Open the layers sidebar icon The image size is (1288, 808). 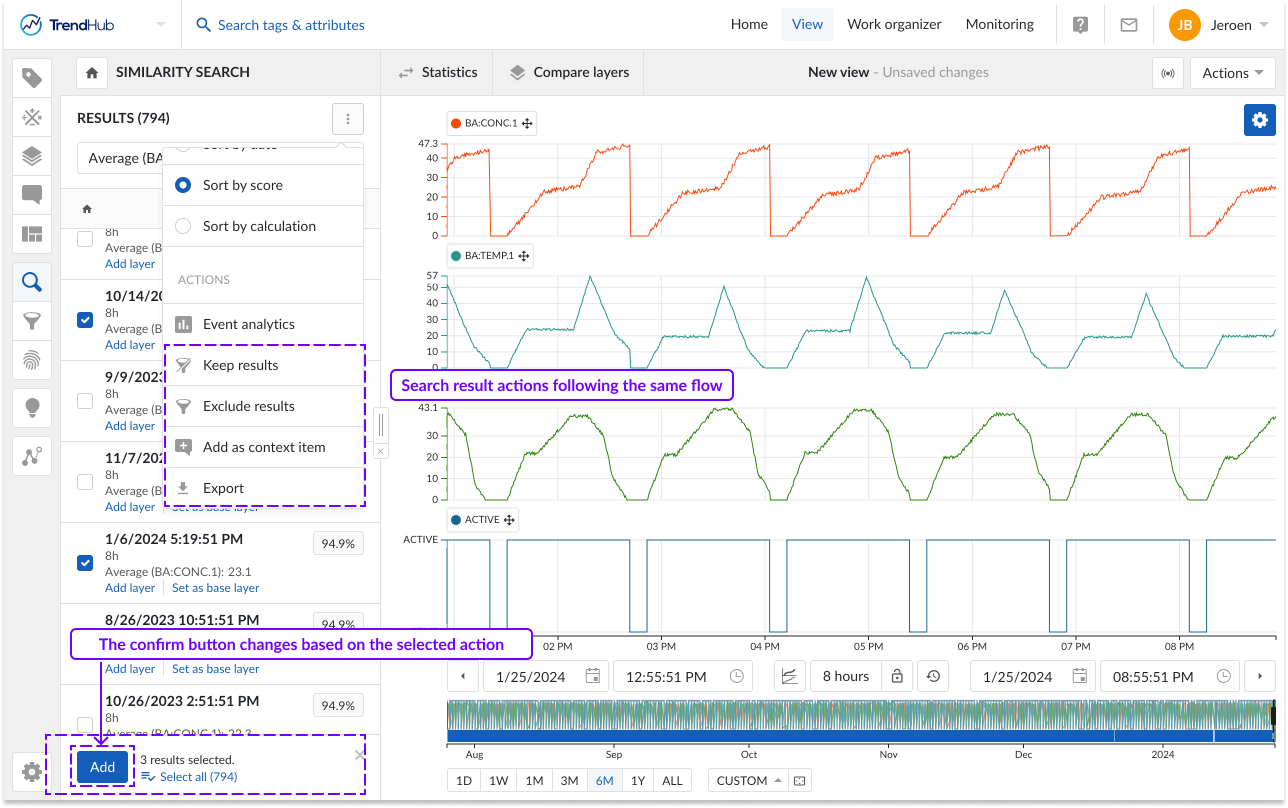coord(32,156)
